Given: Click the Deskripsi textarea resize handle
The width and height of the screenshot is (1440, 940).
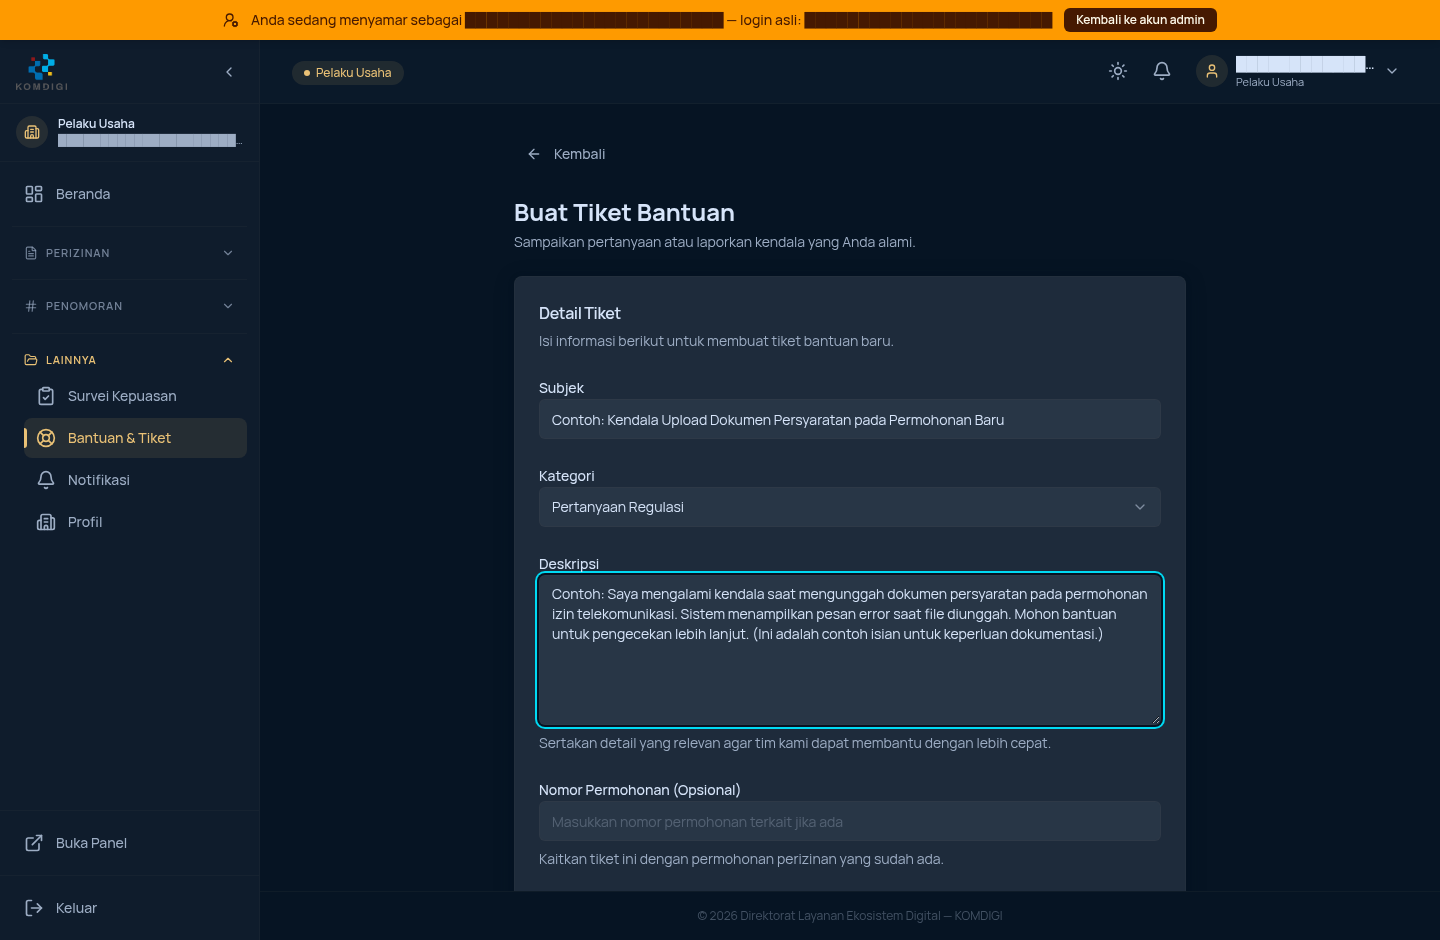Looking at the screenshot, I should (x=1155, y=719).
